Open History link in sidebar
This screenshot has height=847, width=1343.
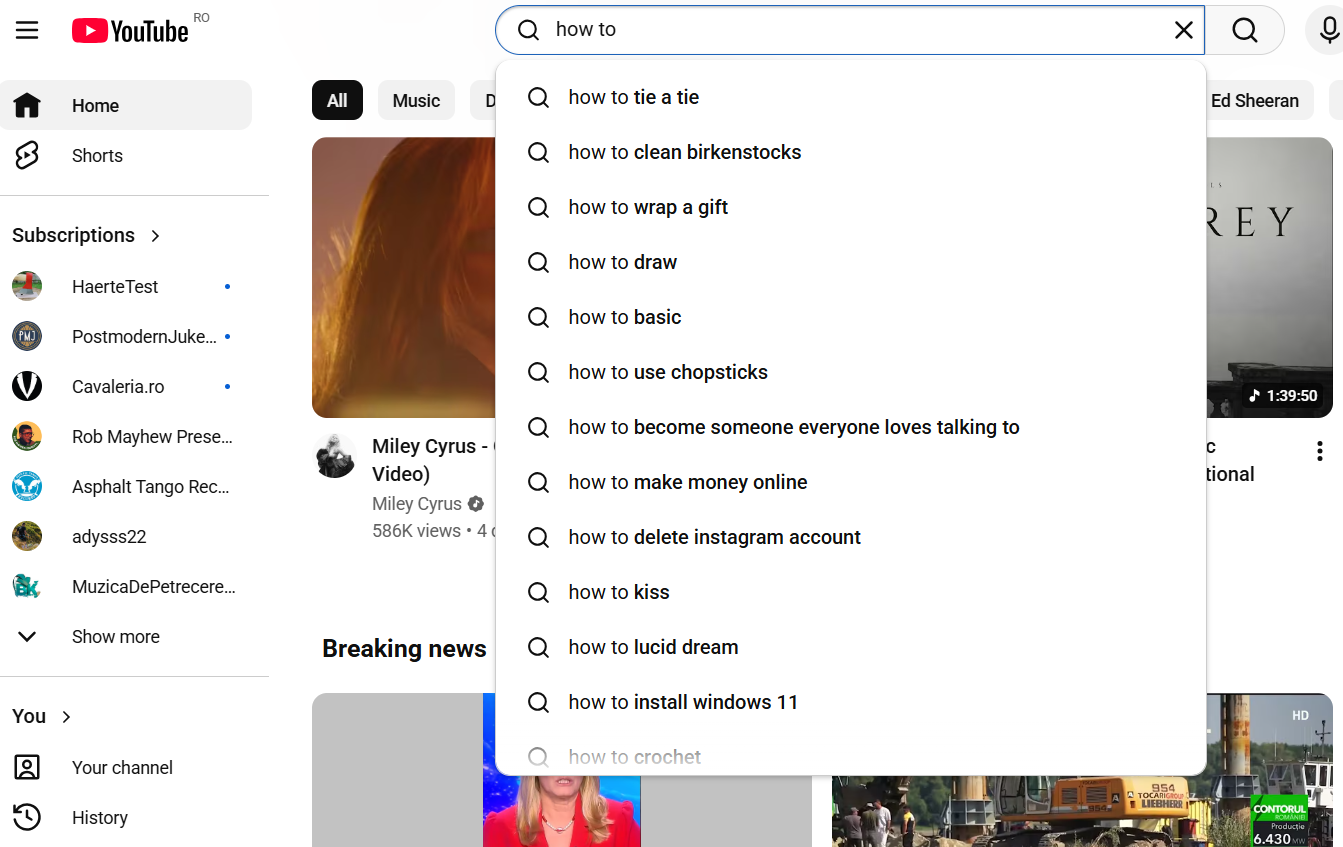click(126, 817)
